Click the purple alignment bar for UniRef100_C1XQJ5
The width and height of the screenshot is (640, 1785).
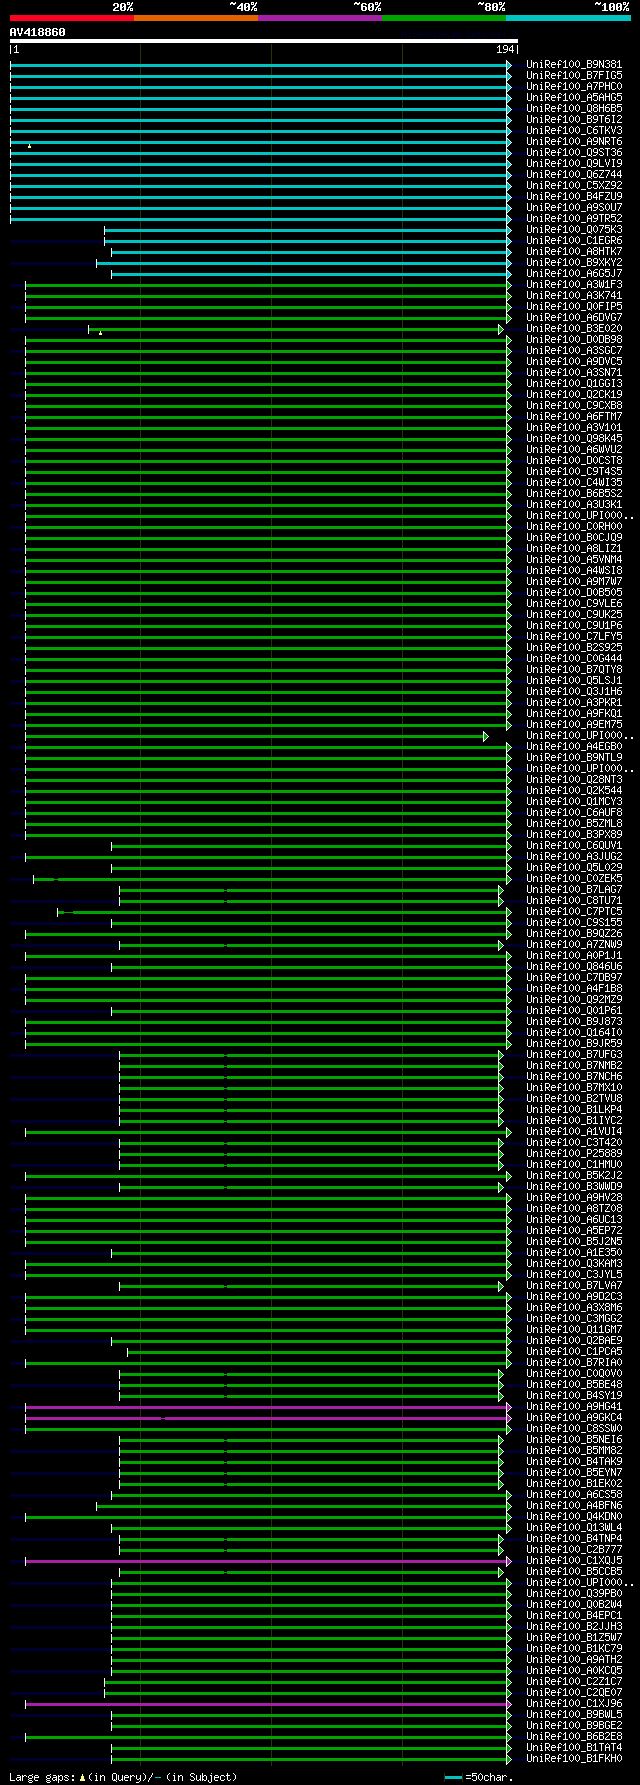tap(268, 1561)
